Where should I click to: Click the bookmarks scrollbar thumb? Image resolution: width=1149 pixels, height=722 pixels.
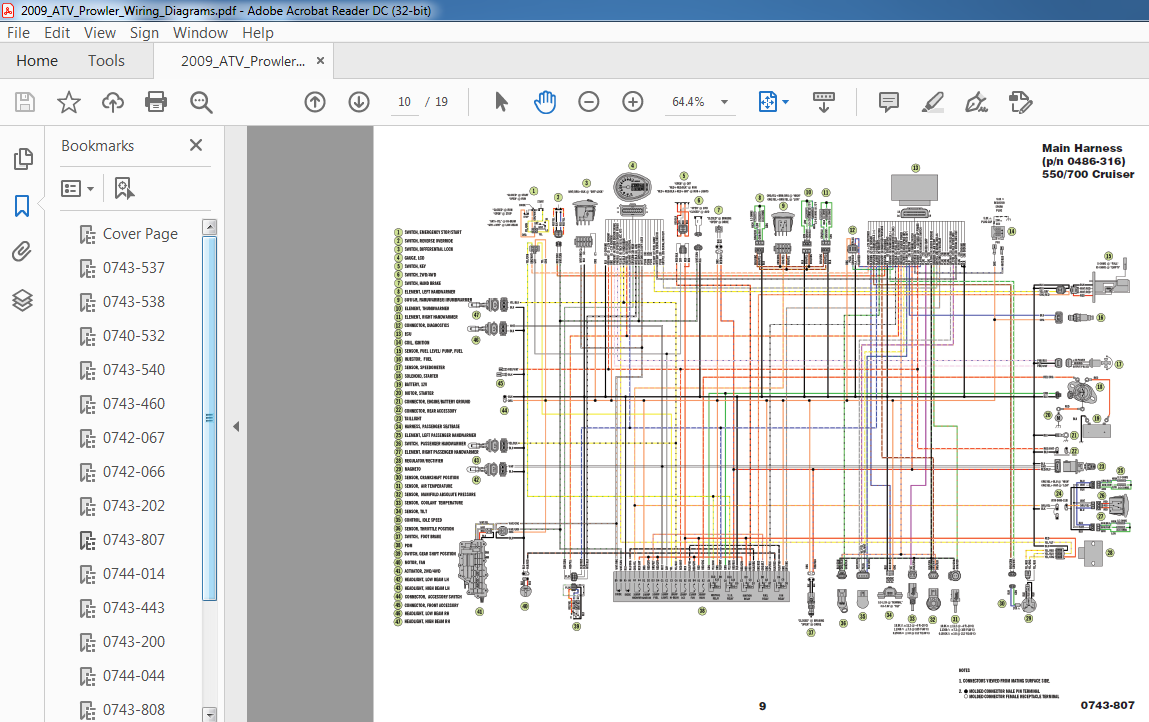[210, 418]
